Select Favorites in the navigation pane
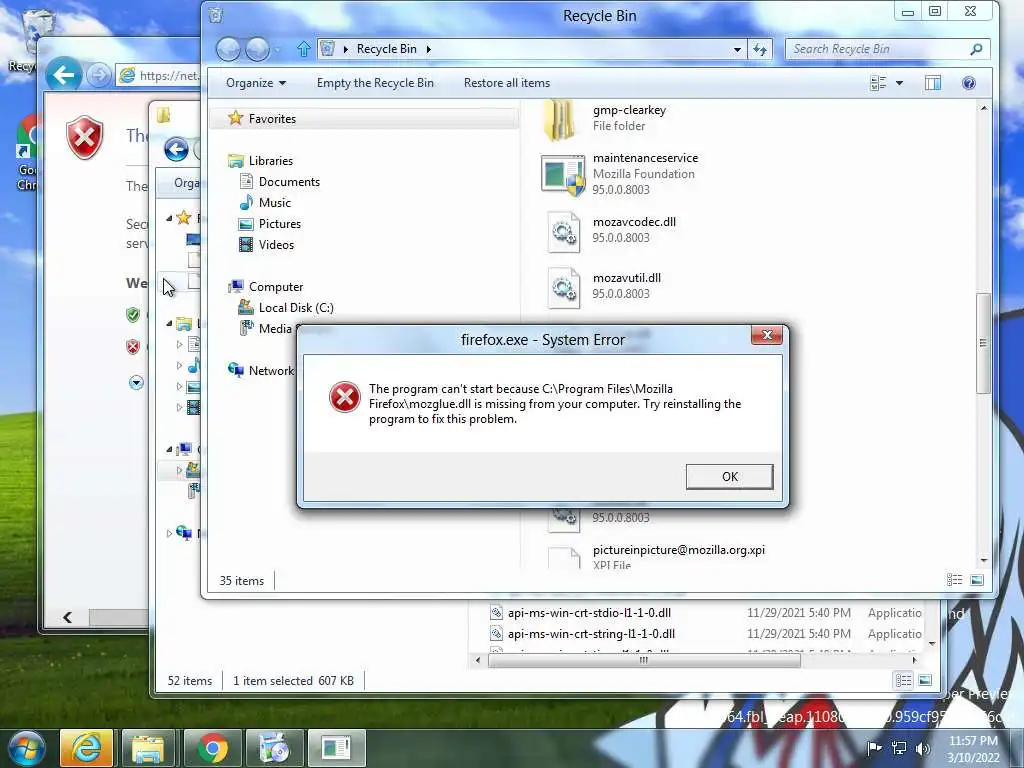The width and height of the screenshot is (1024, 768). click(x=272, y=119)
